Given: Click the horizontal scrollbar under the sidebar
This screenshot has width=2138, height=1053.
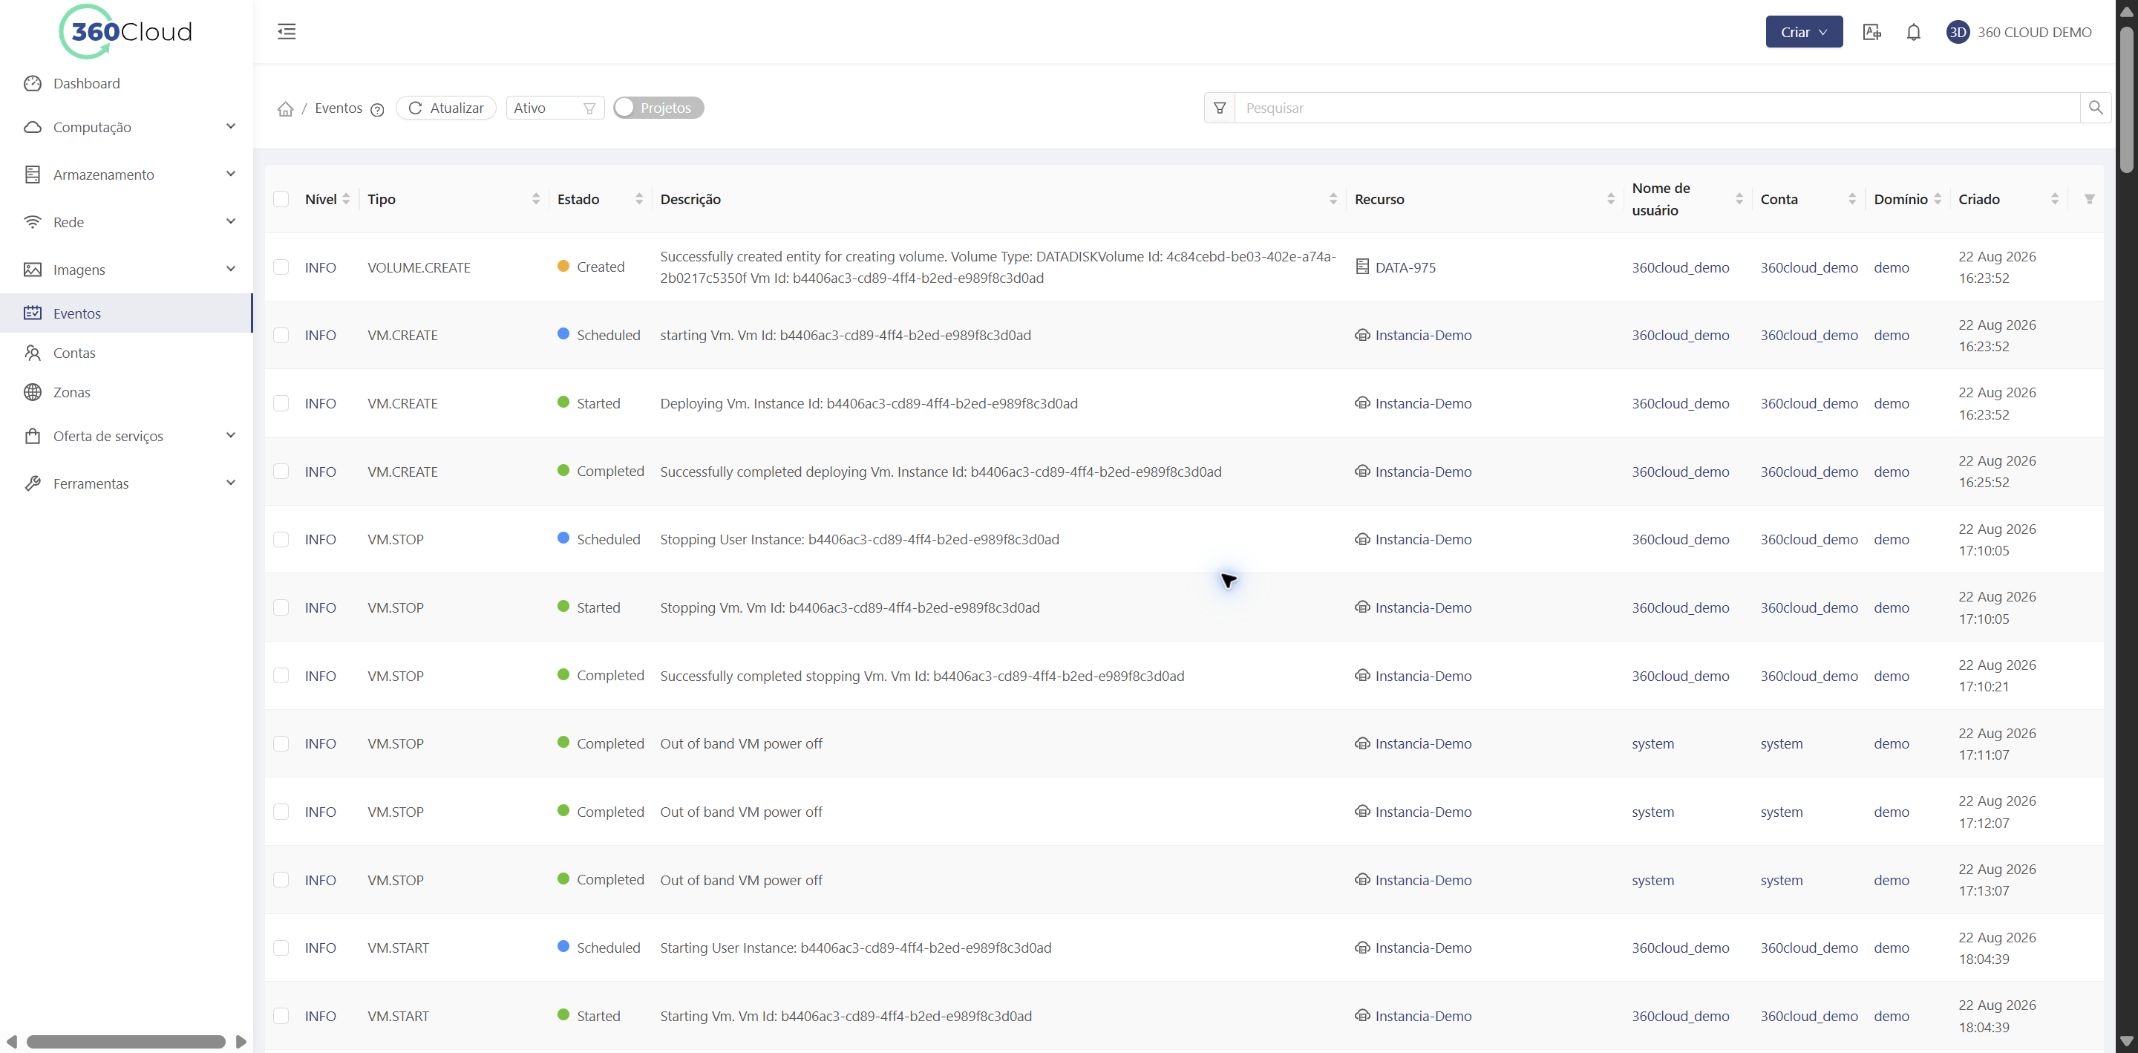Looking at the screenshot, I should pos(126,1042).
